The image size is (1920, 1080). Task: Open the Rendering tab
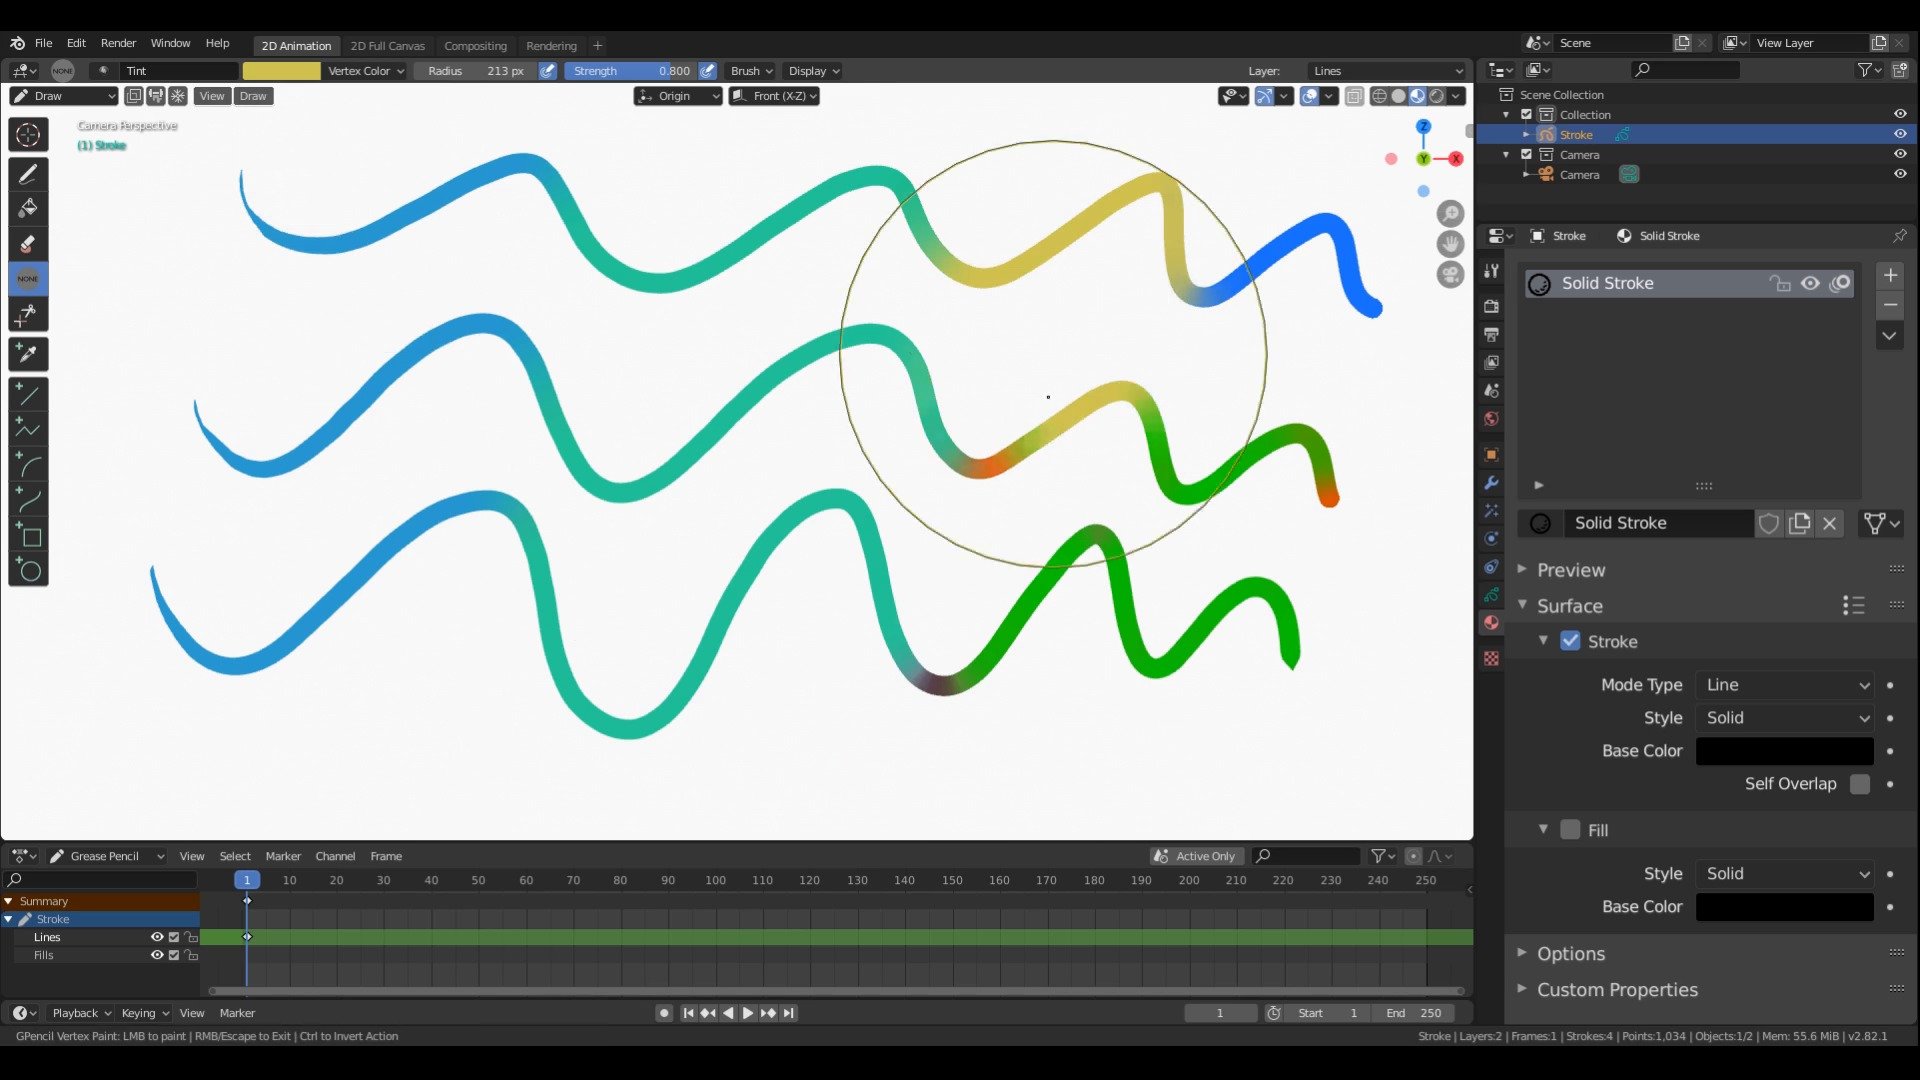550,45
